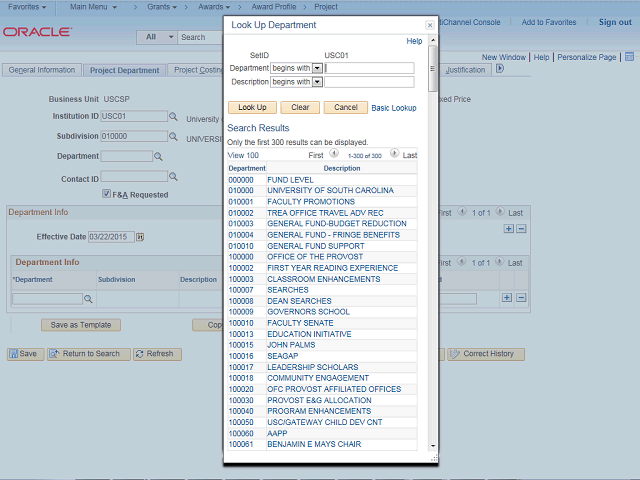Click Save as Template button
This screenshot has width=640, height=480.
click(x=81, y=325)
